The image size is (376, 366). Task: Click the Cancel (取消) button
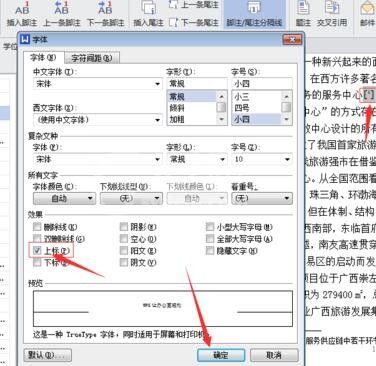click(274, 355)
